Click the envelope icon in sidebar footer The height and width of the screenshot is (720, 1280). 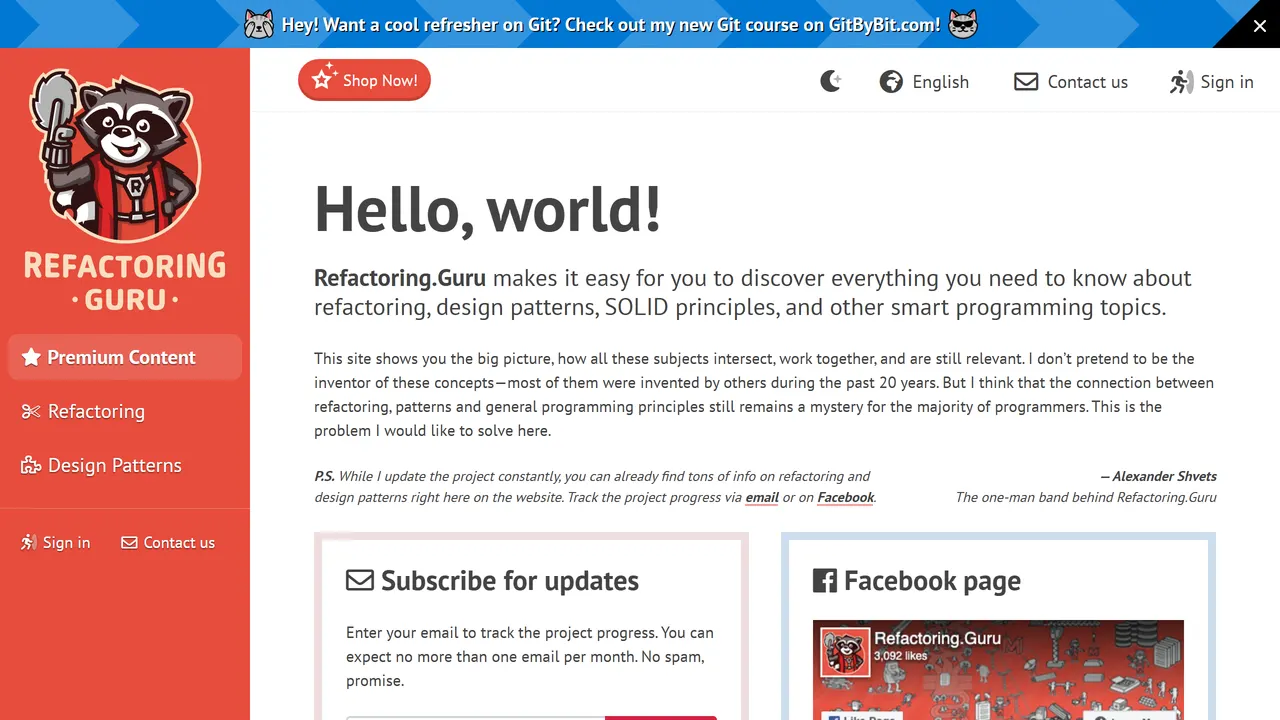(x=129, y=542)
